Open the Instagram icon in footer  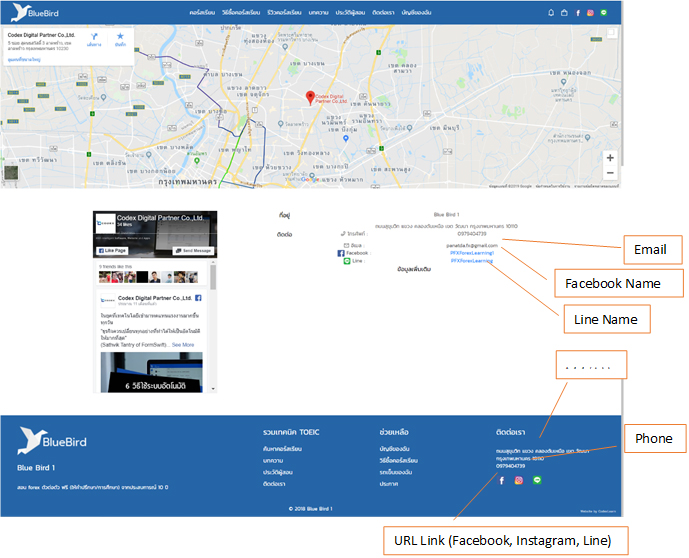(518, 480)
